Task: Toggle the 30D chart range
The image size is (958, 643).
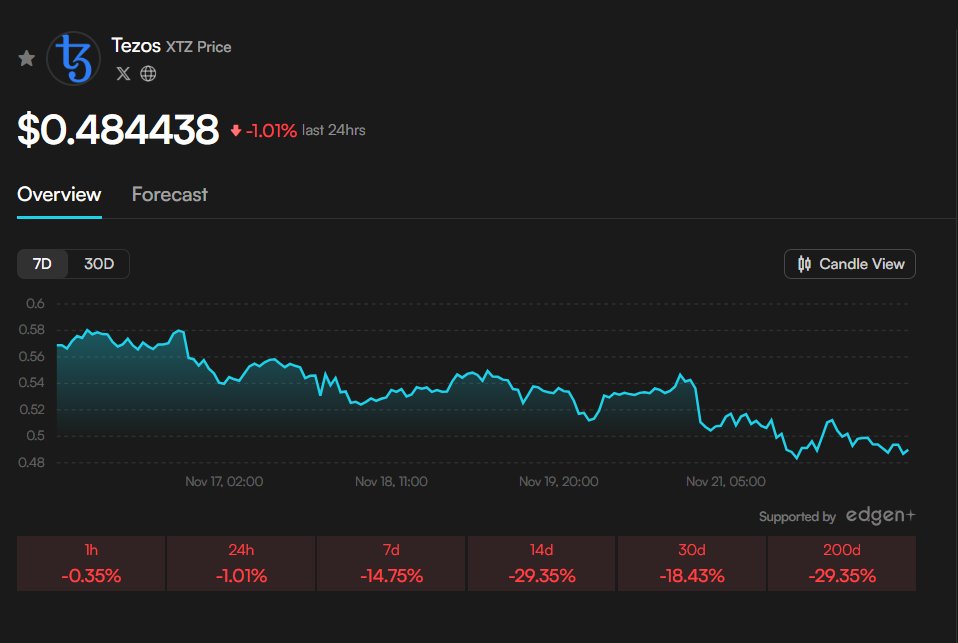Action: point(100,264)
